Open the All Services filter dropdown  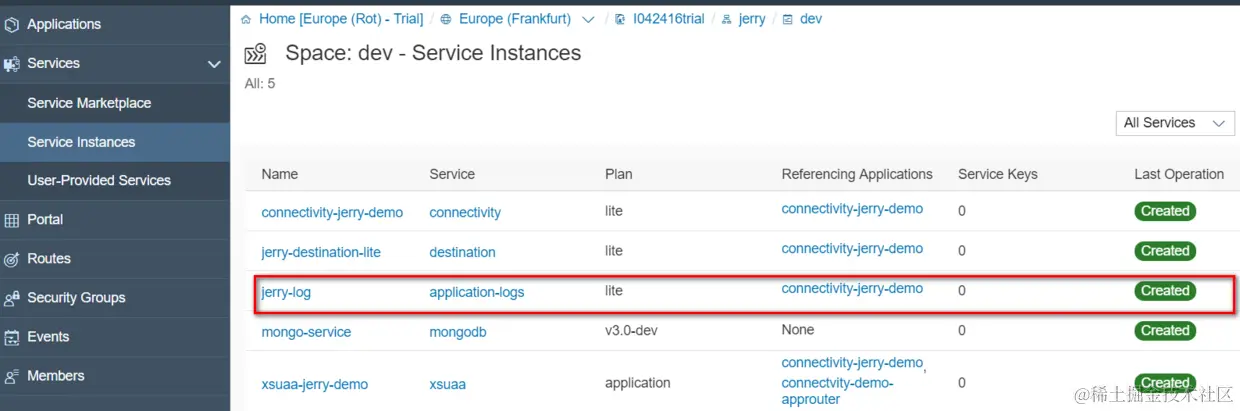pos(1175,123)
